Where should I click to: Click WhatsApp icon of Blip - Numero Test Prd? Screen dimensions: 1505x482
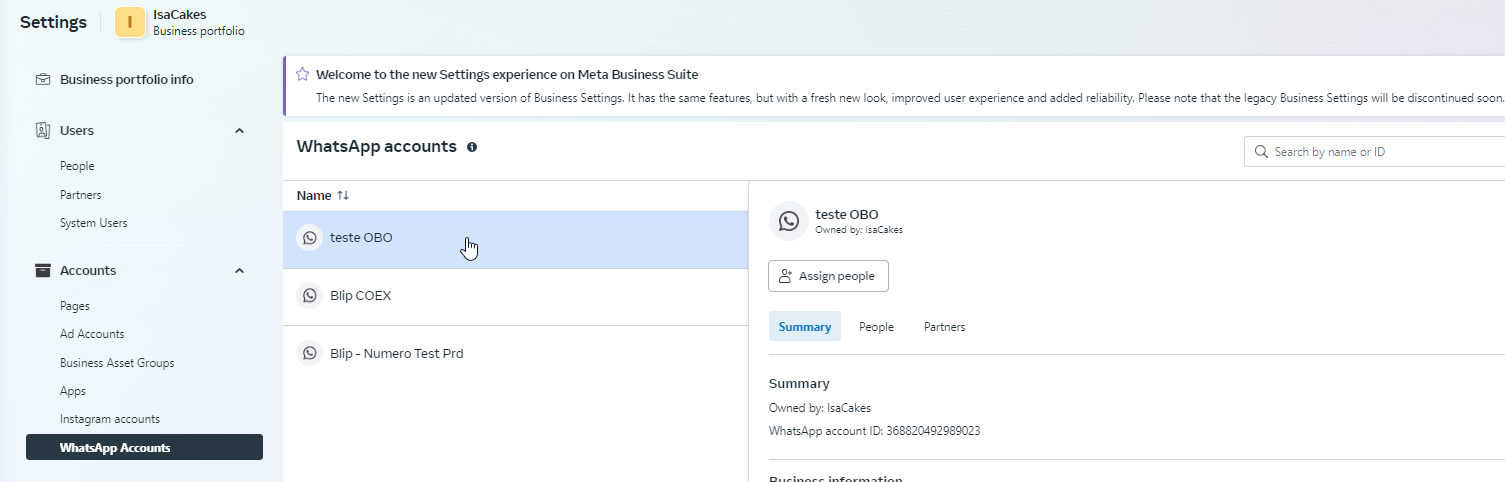click(310, 353)
